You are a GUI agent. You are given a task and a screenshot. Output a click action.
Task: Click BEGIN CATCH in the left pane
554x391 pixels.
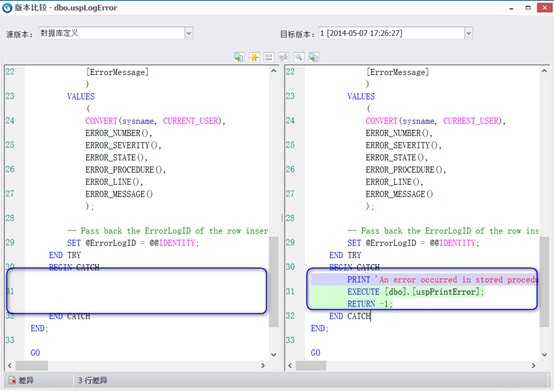coord(74,267)
